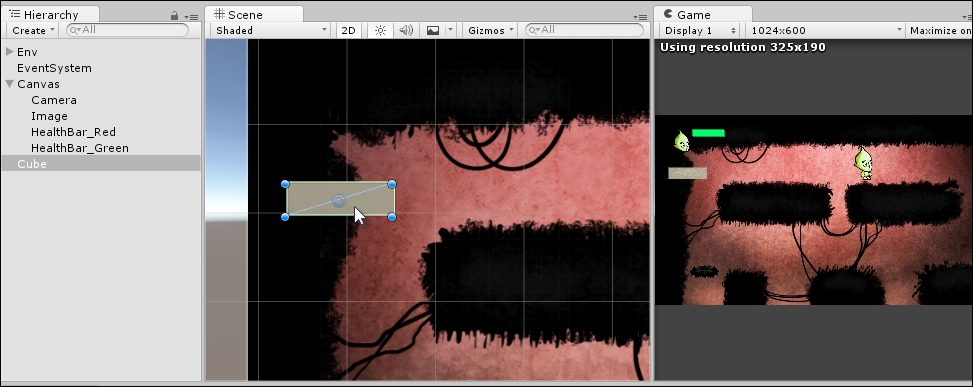Screen dimensions: 973x387
Task: Click the tan cube in Game view
Action: [688, 173]
